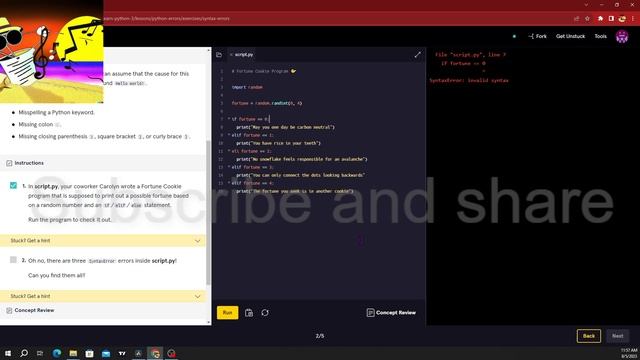Click 'Can you find them all?' text
Image resolution: width=640 pixels, height=360 pixels.
pos(56,276)
